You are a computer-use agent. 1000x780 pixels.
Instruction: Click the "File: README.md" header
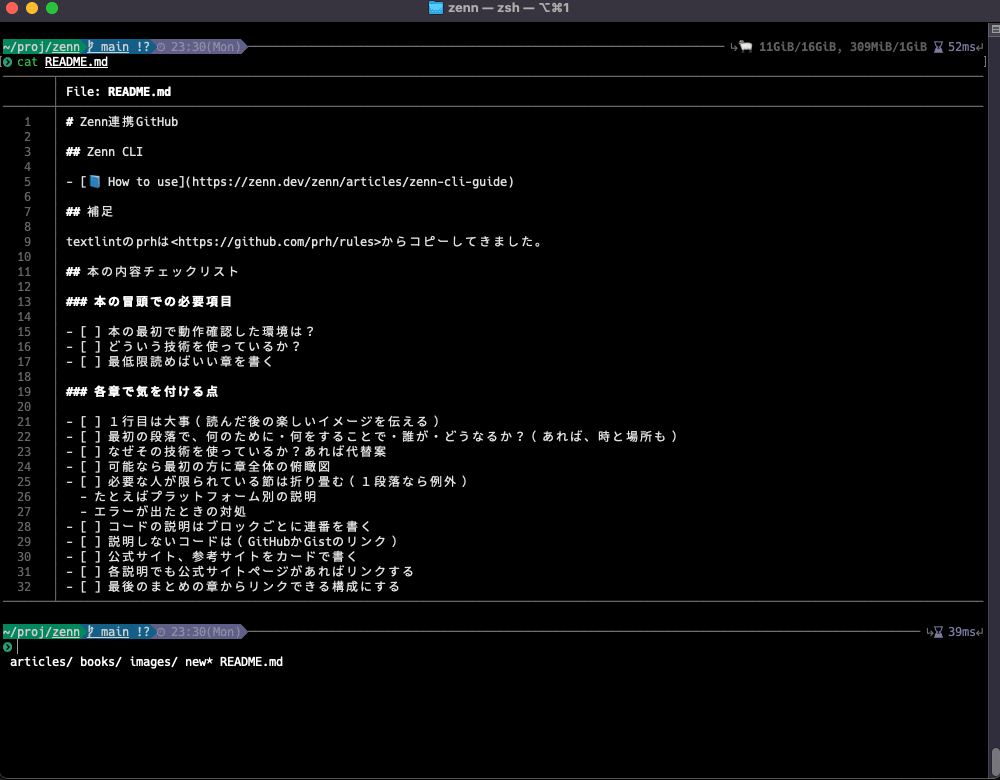[x=119, y=92]
